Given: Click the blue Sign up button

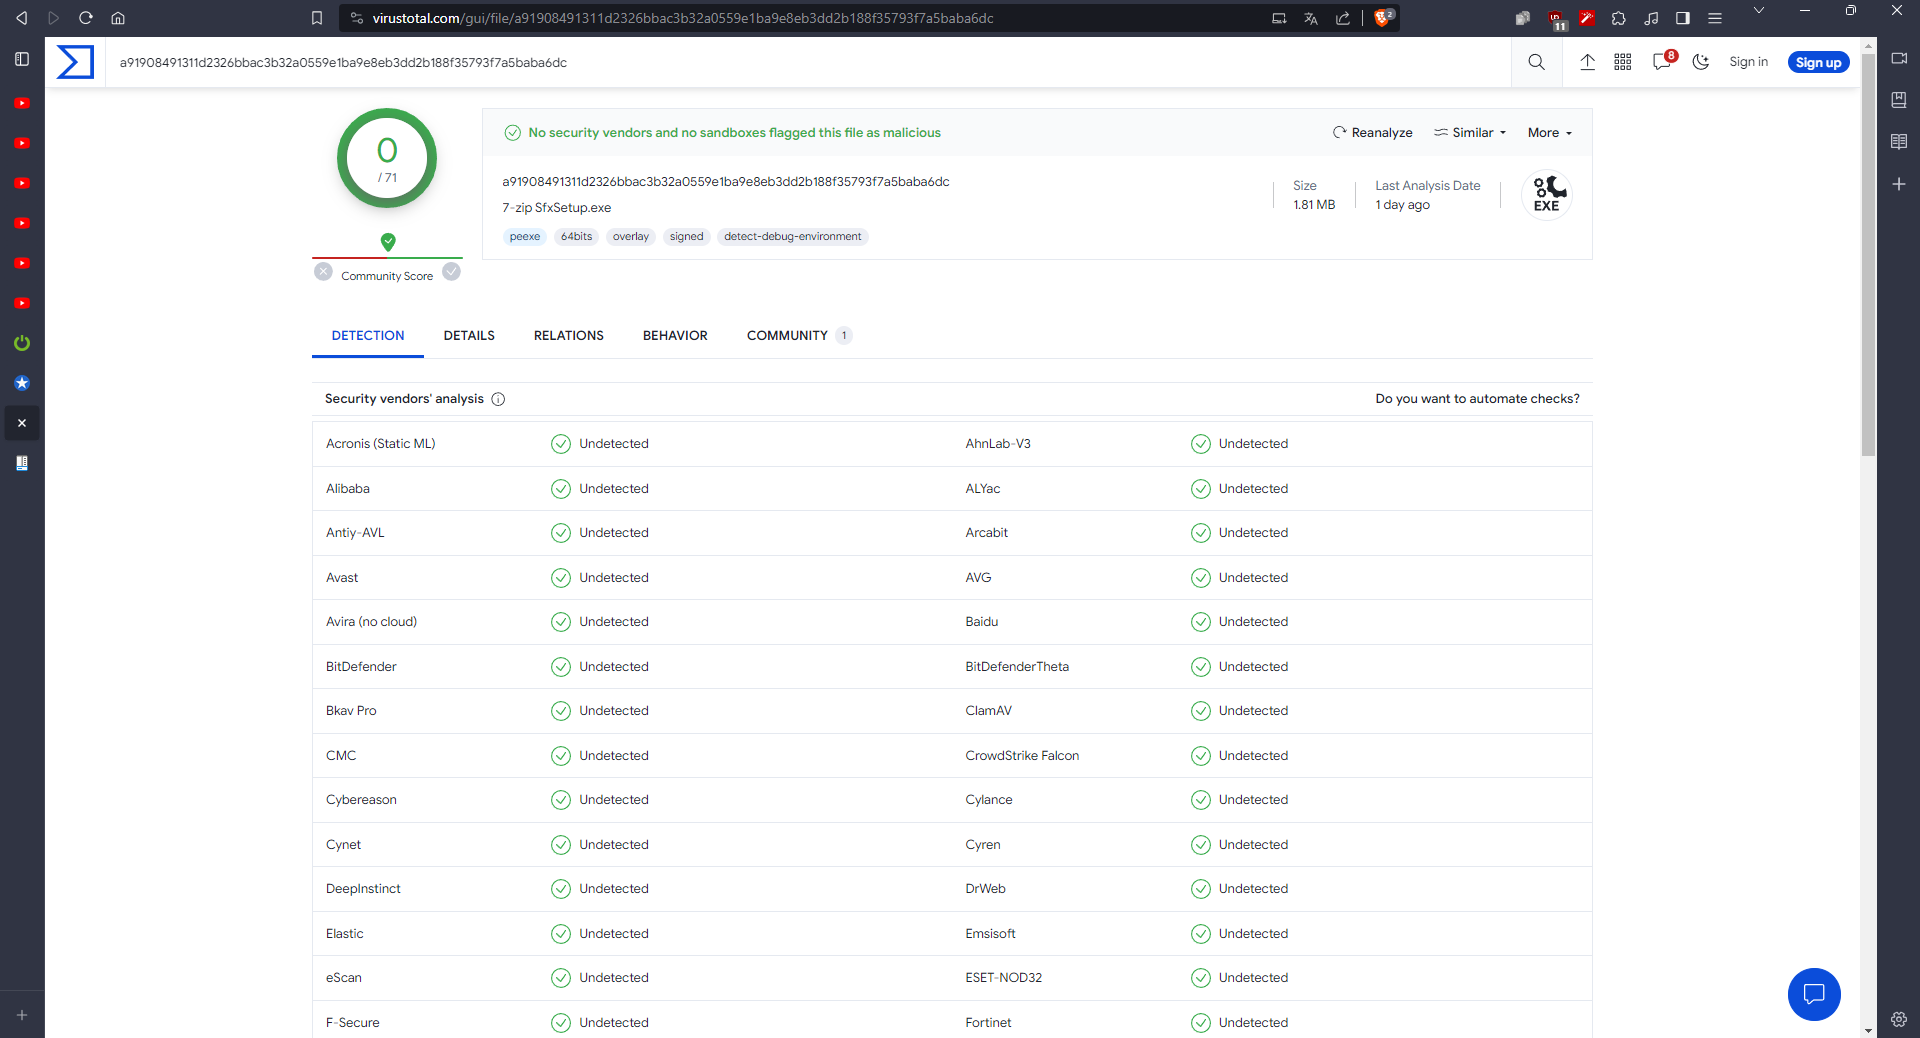Looking at the screenshot, I should point(1818,62).
